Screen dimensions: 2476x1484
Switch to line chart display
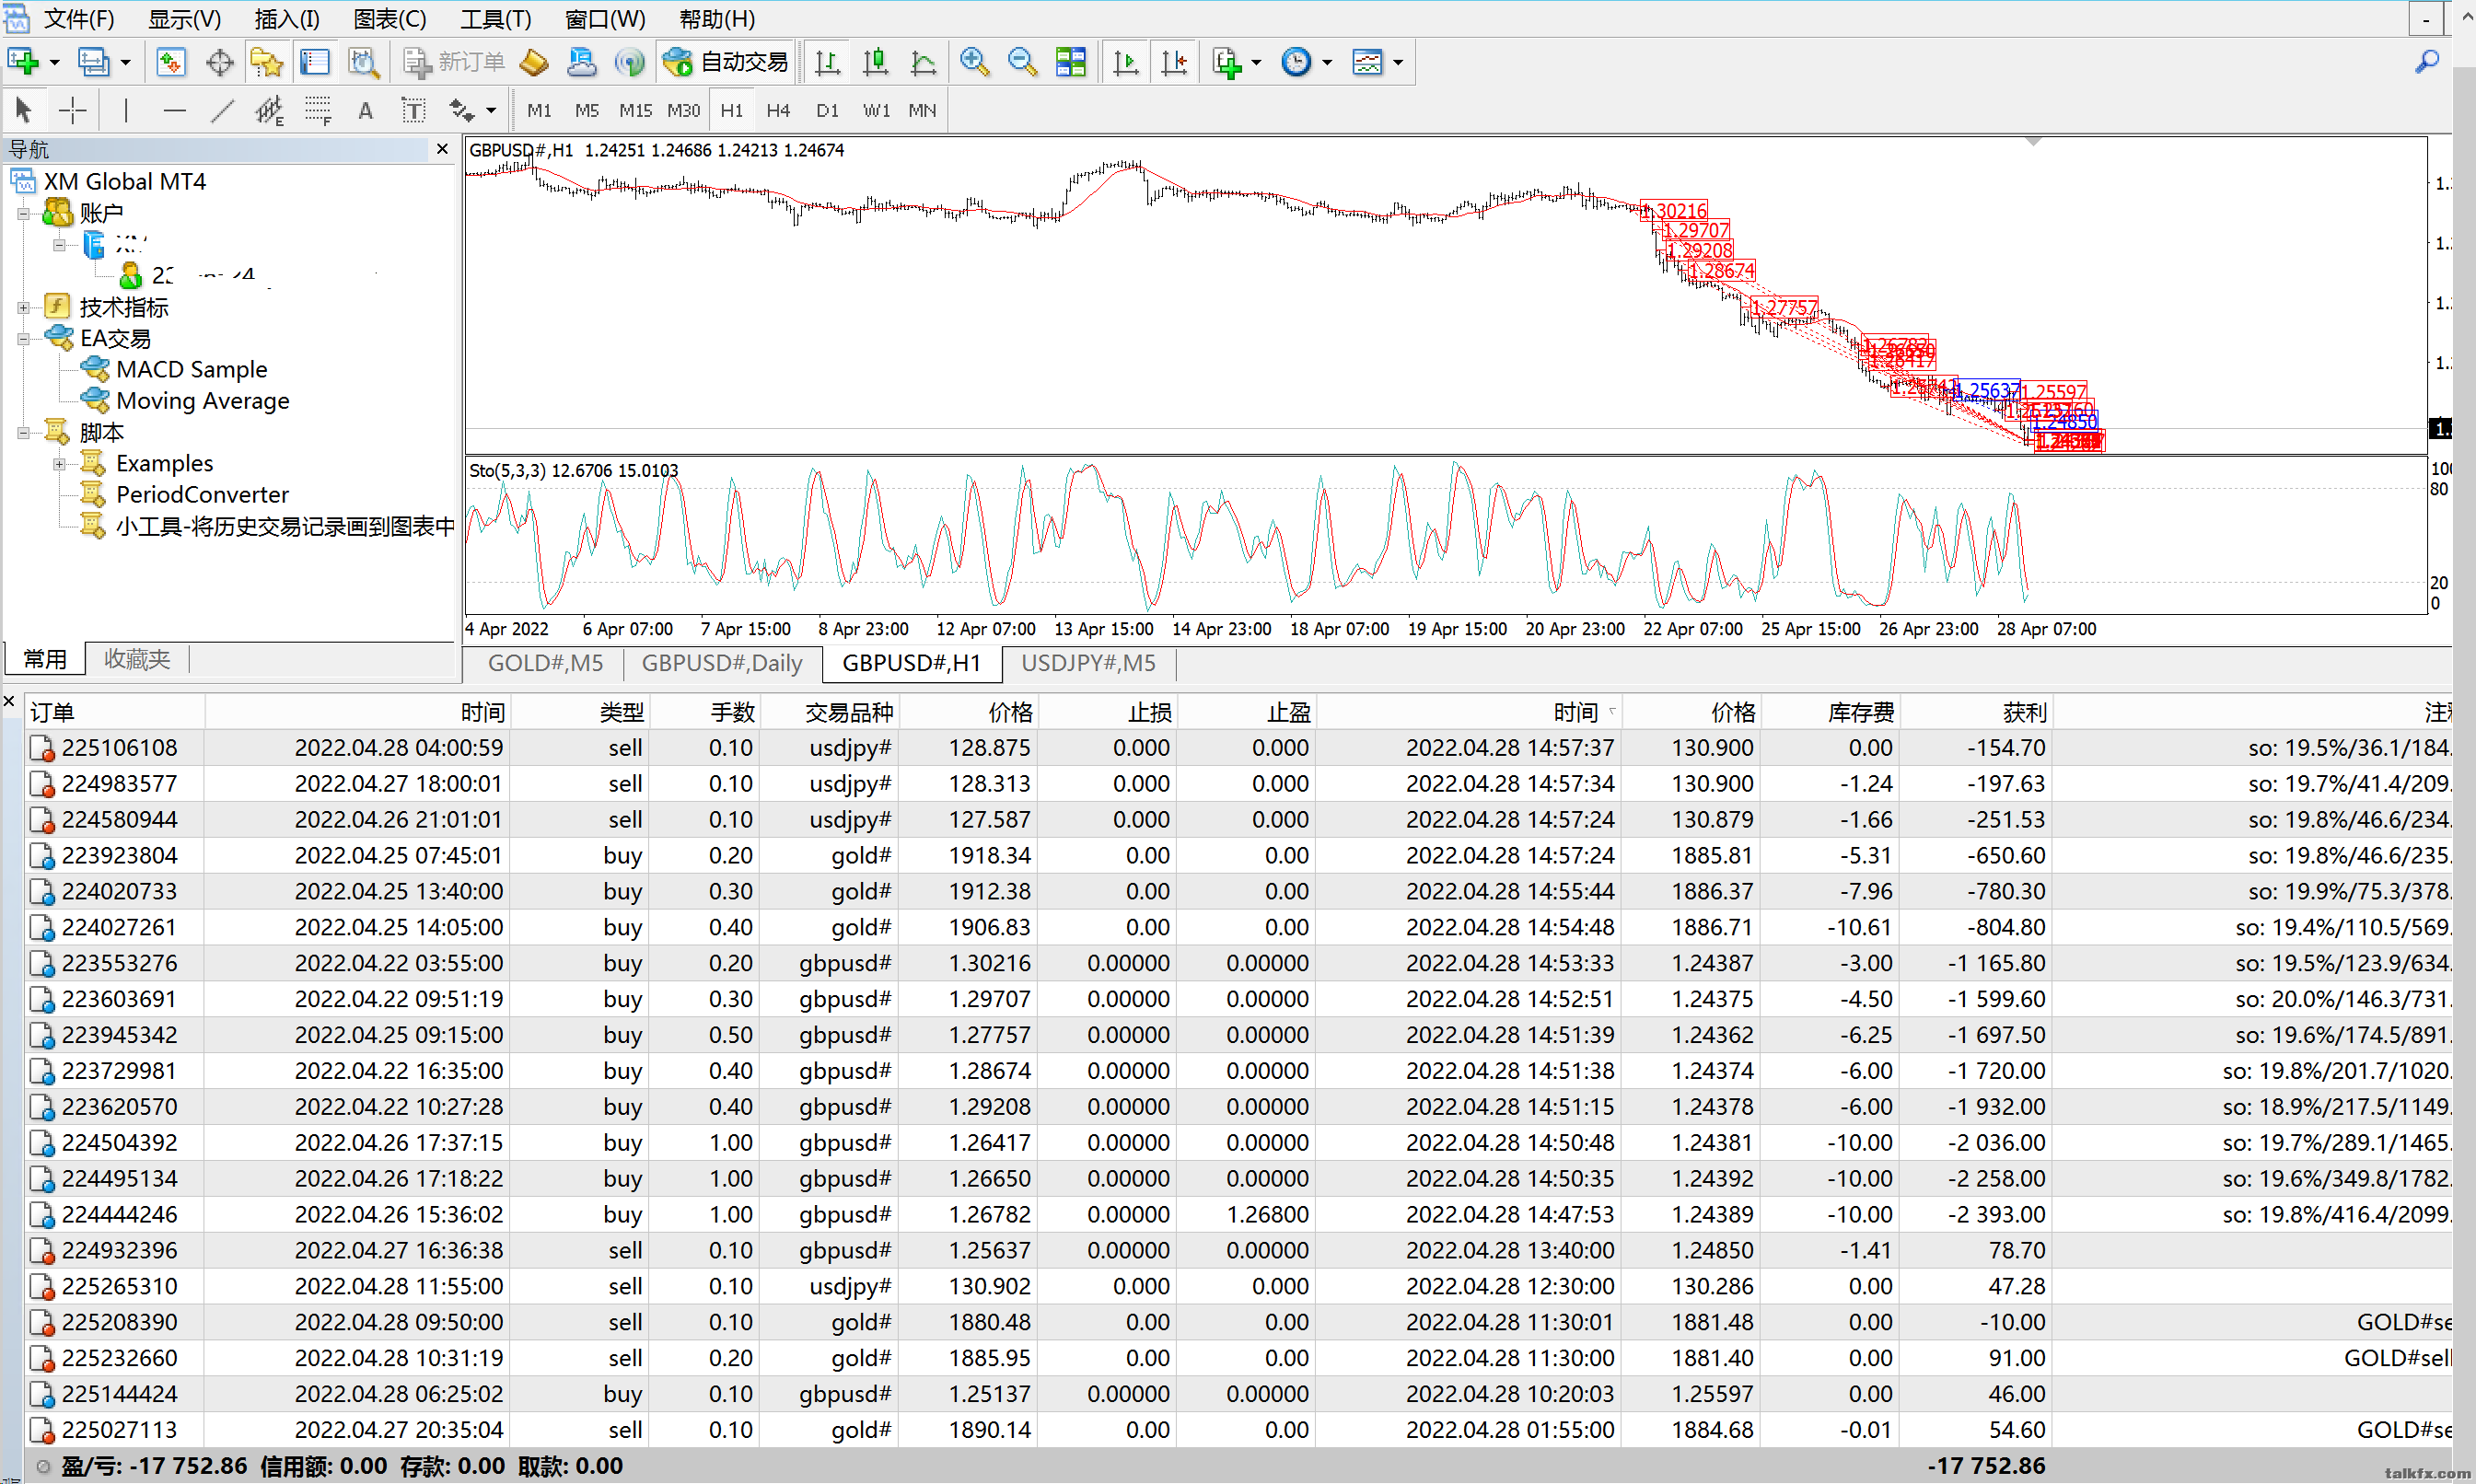923,62
